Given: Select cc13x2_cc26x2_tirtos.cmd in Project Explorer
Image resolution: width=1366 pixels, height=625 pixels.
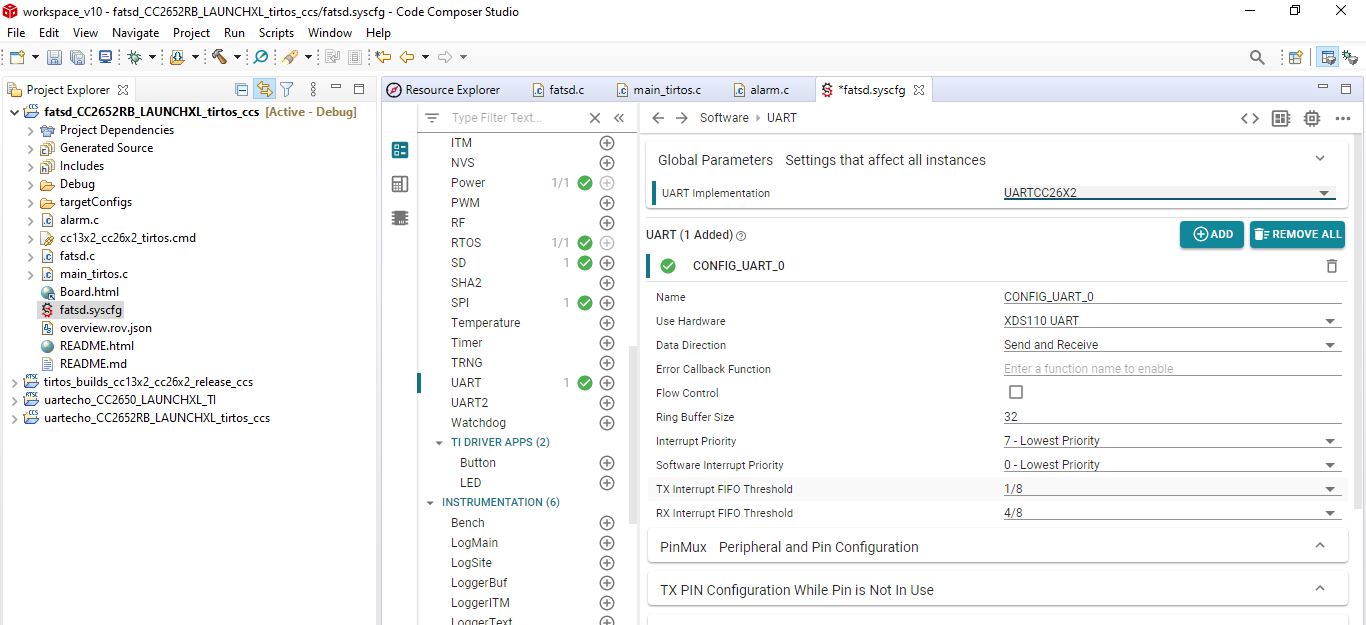Looking at the screenshot, I should 127,238.
